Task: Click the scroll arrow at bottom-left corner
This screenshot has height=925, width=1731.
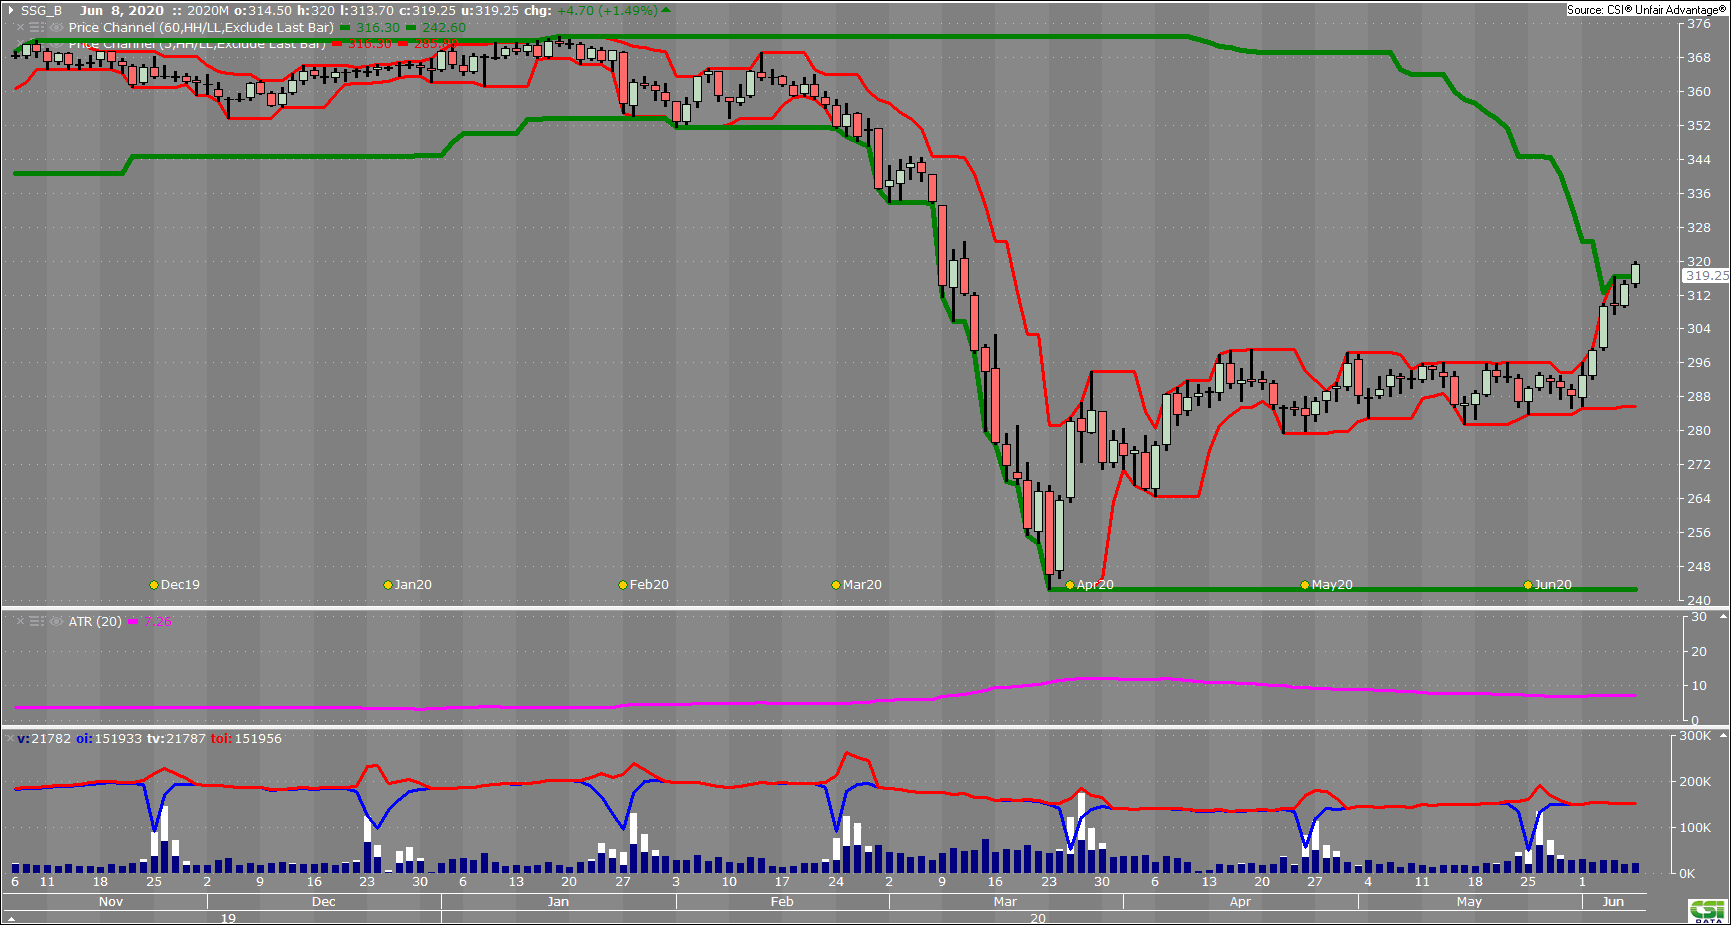Action: (11, 918)
